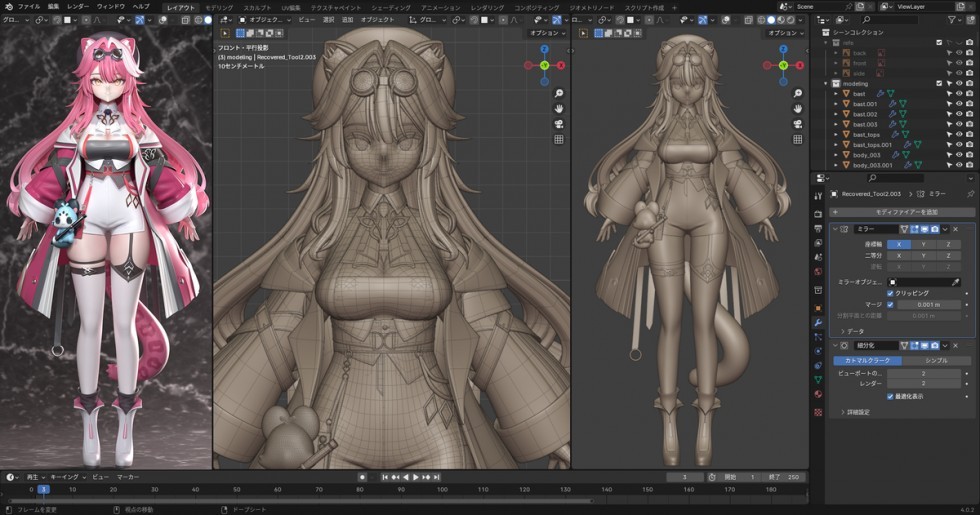Open the wrench Modifiers properties tab
This screenshot has height=515, width=980.
[x=819, y=323]
